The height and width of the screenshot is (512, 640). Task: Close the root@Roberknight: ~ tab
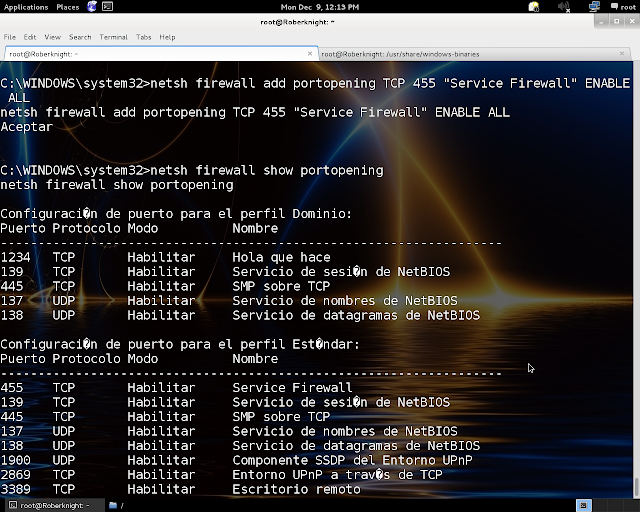[310, 53]
